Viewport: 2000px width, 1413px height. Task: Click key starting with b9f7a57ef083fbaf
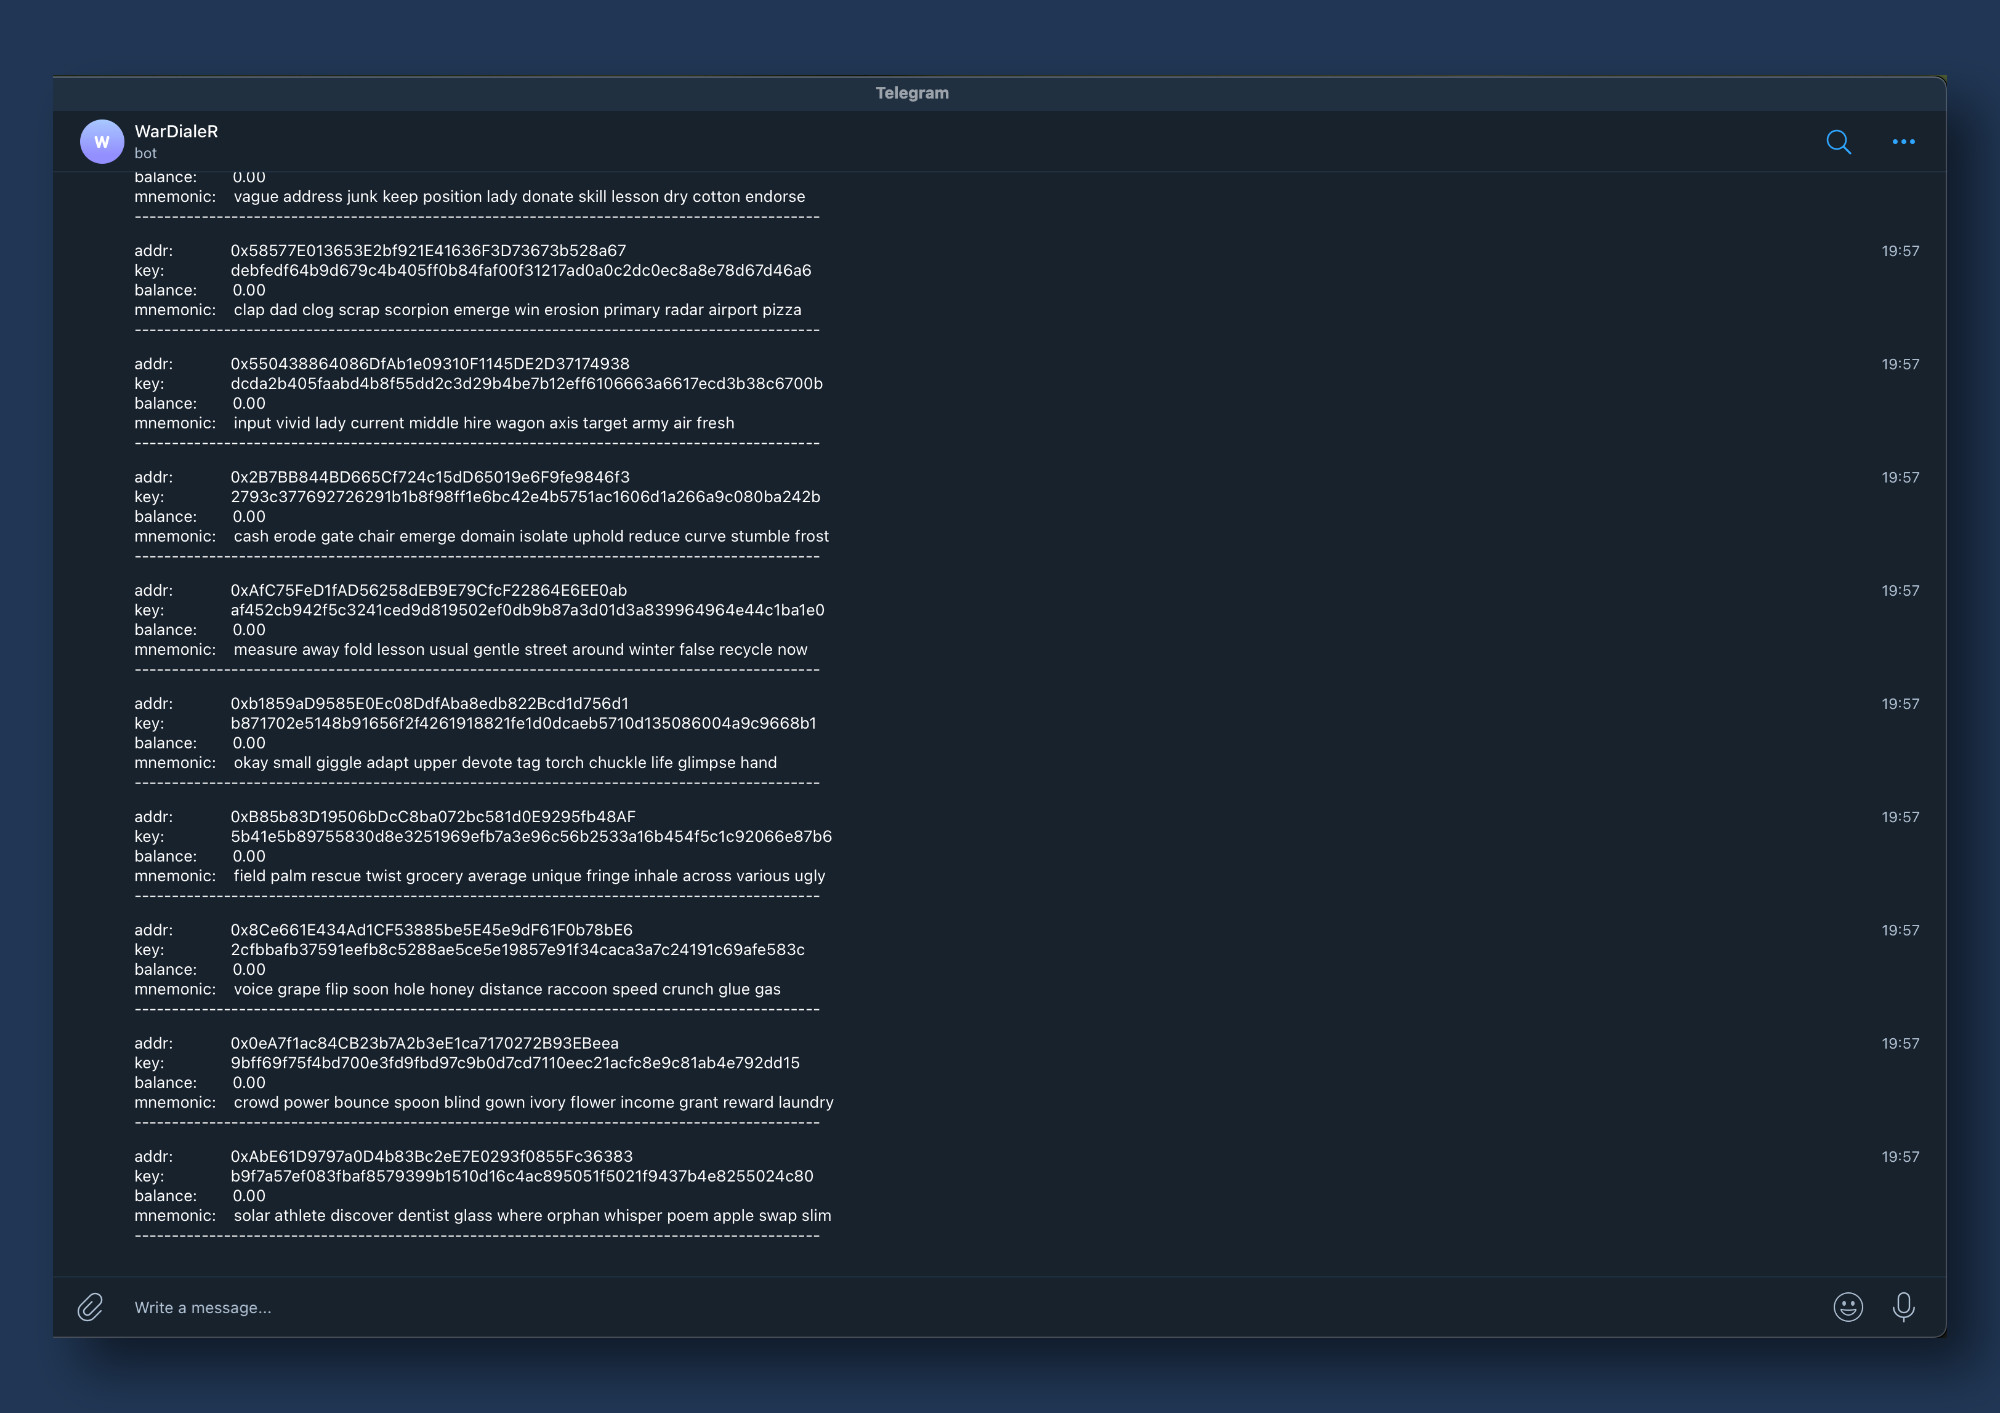pos(522,1176)
